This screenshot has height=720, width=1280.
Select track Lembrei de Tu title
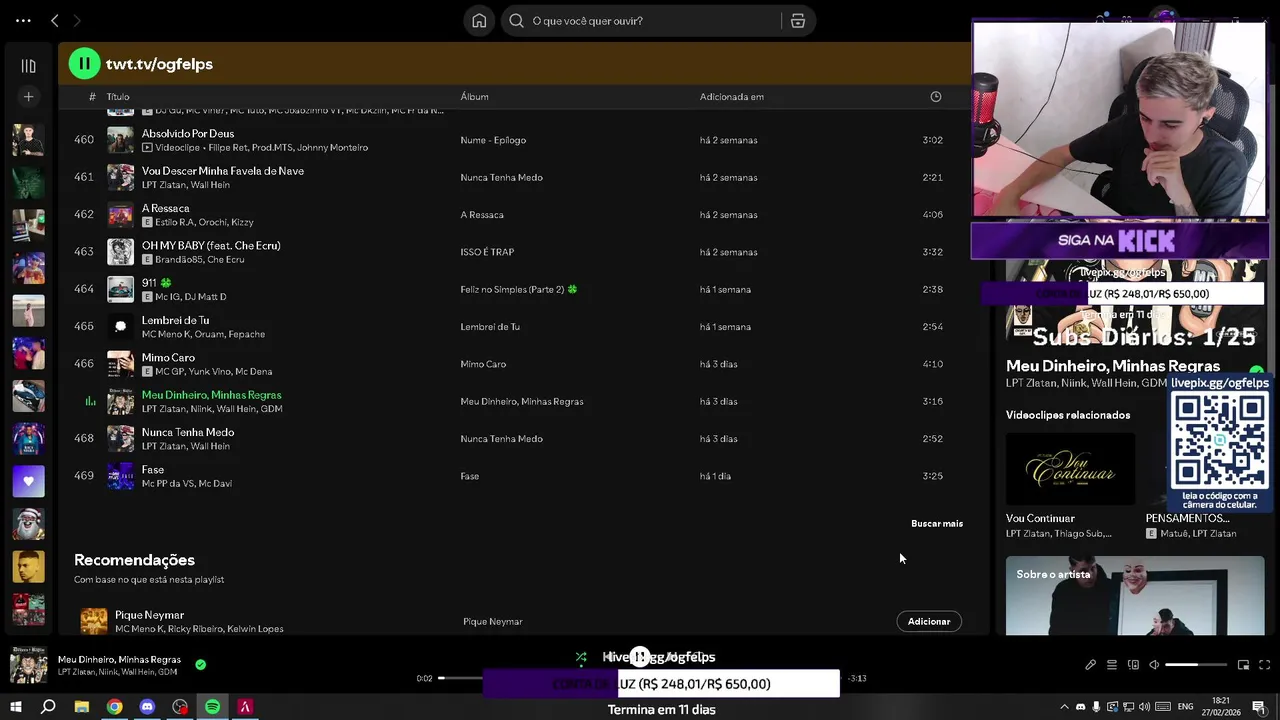[175, 320]
